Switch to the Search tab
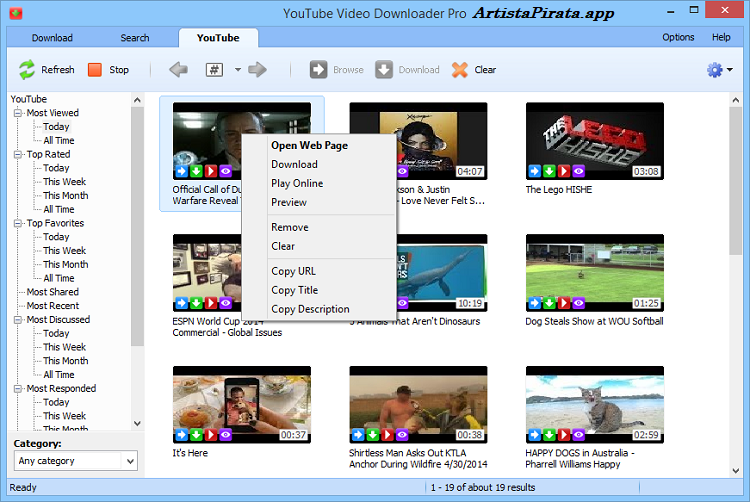The height and width of the screenshot is (502, 750). pos(135,38)
